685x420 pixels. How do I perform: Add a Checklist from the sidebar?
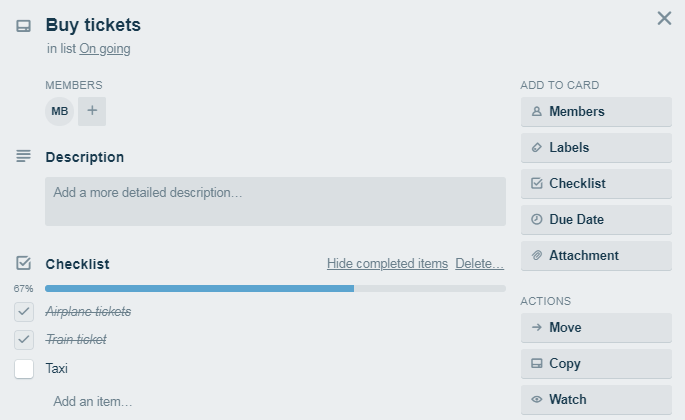click(x=596, y=184)
